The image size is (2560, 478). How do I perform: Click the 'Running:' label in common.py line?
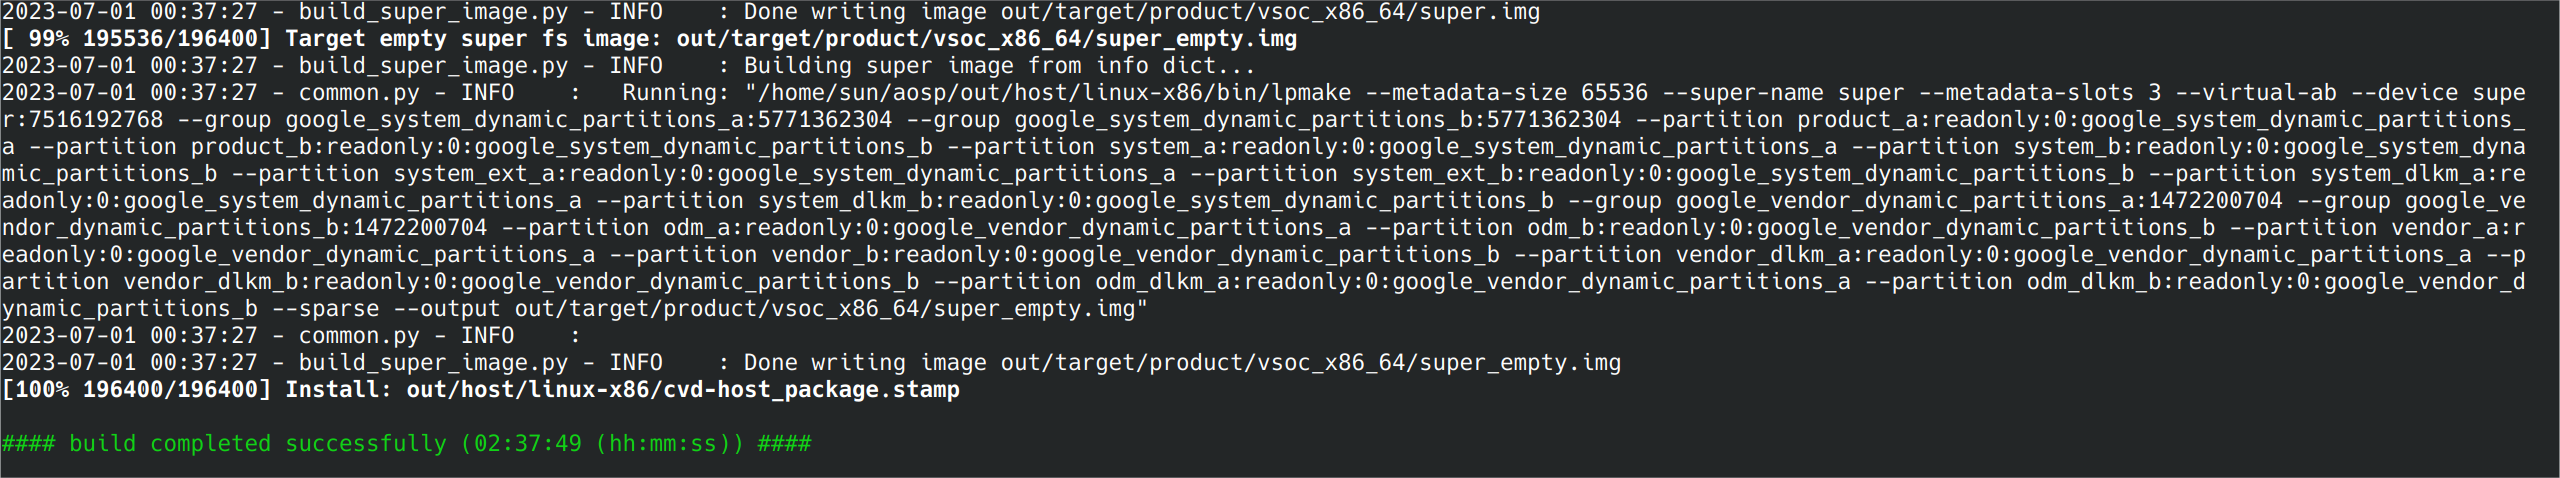coord(676,92)
